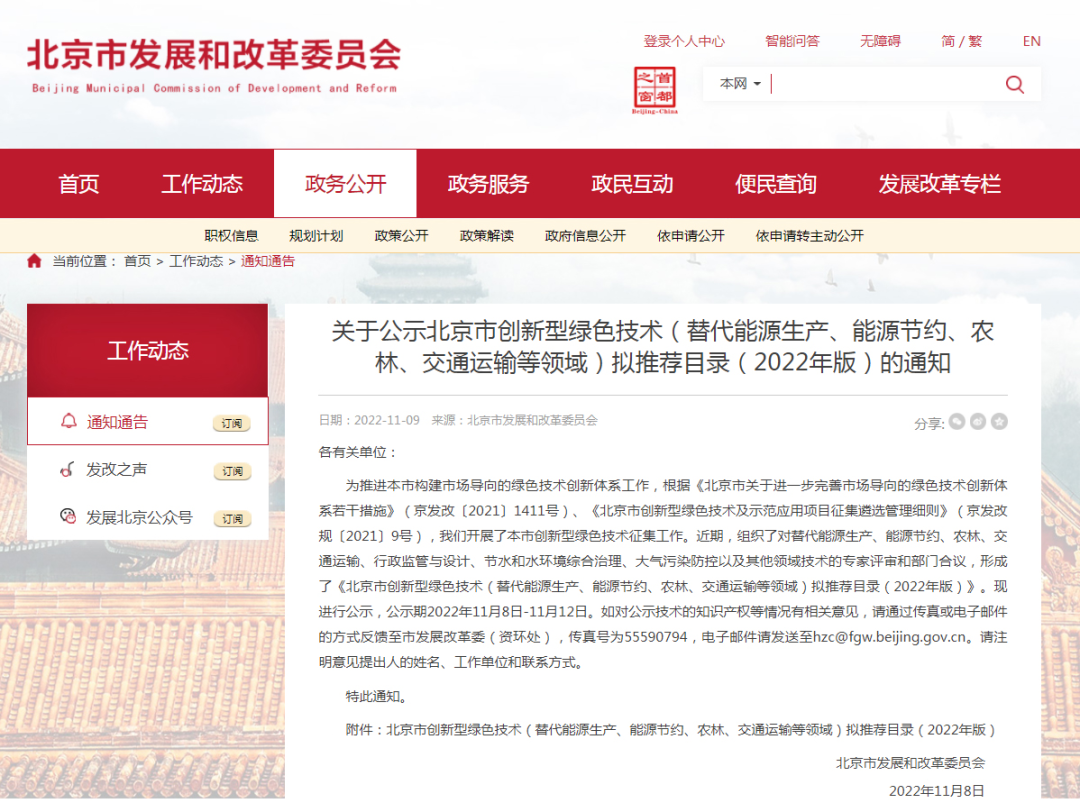The width and height of the screenshot is (1080, 803).
Task: Switch to the 政务公开 tab
Action: [x=344, y=183]
